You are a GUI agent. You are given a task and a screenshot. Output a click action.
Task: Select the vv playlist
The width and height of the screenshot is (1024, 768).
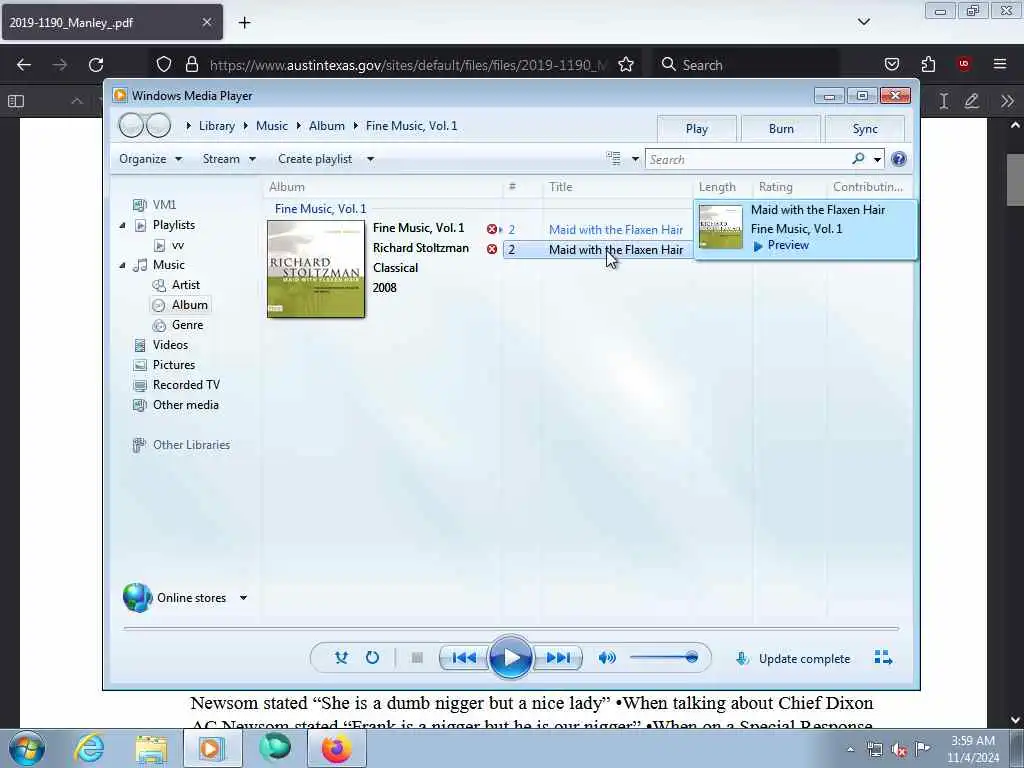click(177, 246)
